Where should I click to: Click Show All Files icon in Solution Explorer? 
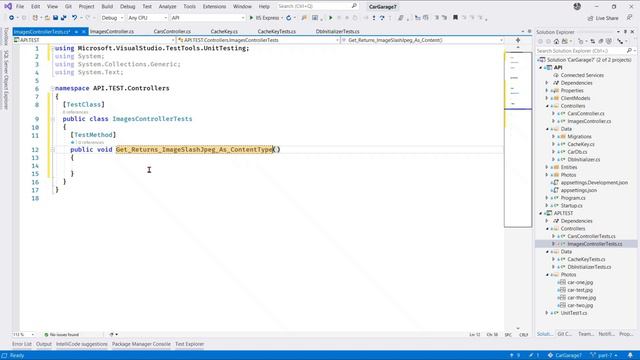(609, 42)
